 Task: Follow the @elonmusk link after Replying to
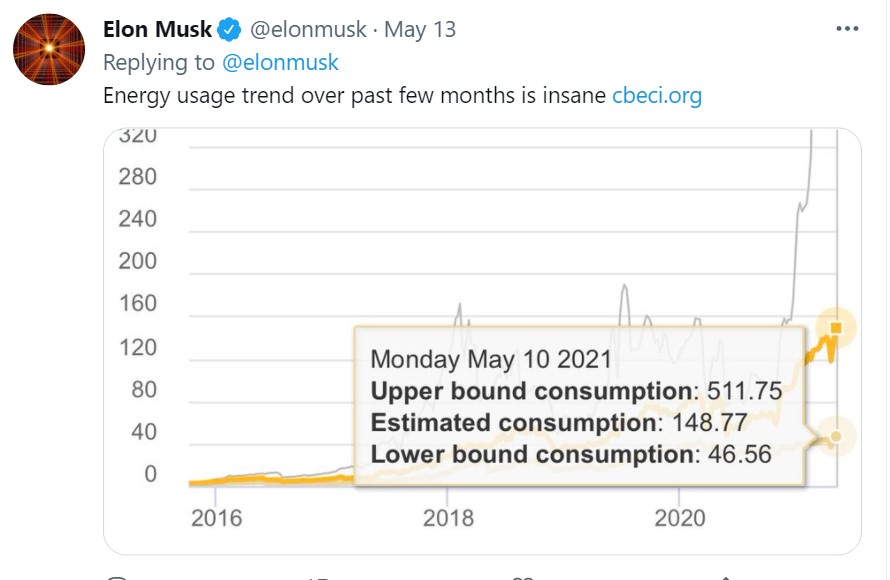click(x=280, y=63)
